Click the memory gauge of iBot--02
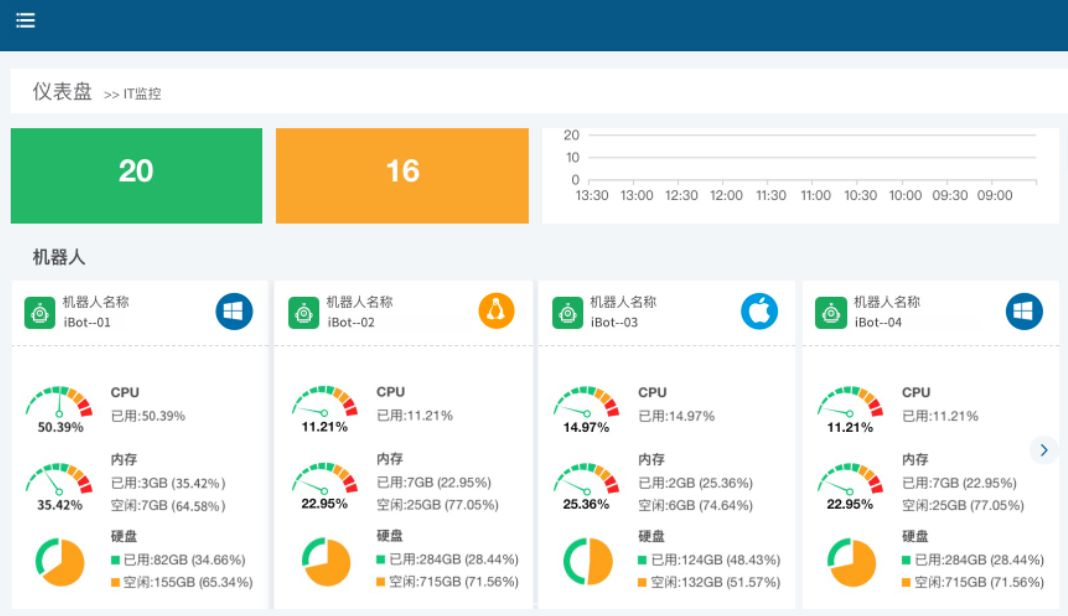The height and width of the screenshot is (616, 1068). pos(325,487)
